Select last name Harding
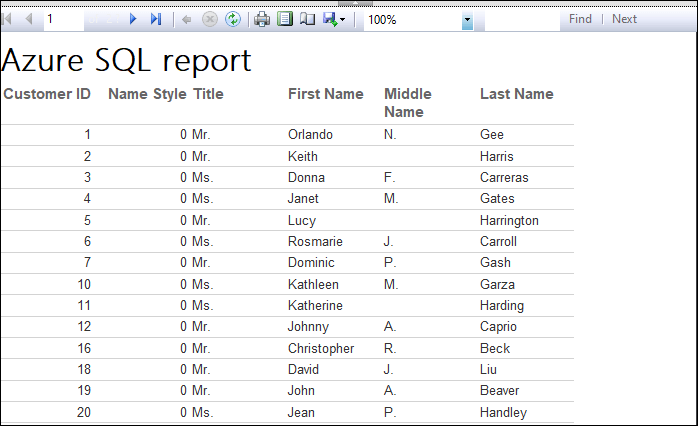698x426 pixels. [502, 305]
